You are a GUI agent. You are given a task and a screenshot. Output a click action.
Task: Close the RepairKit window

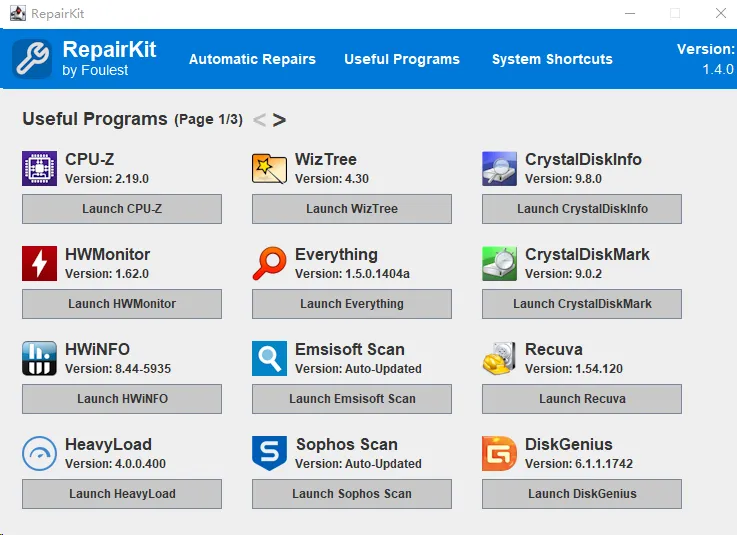721,13
